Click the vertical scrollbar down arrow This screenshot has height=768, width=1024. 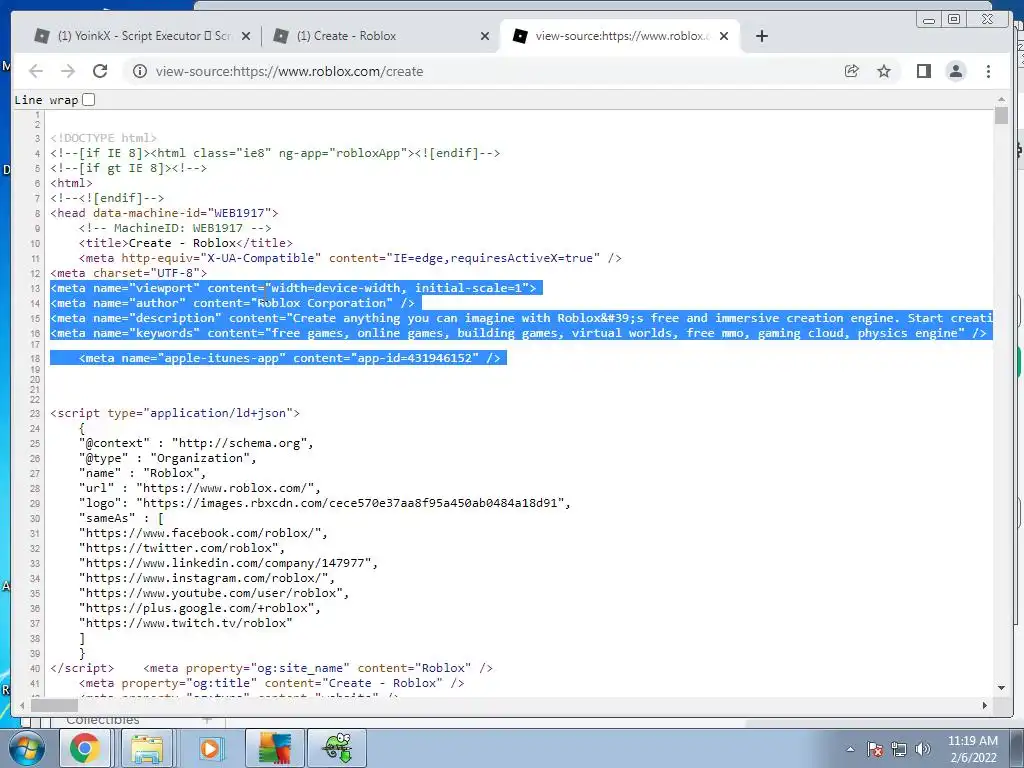click(1001, 688)
